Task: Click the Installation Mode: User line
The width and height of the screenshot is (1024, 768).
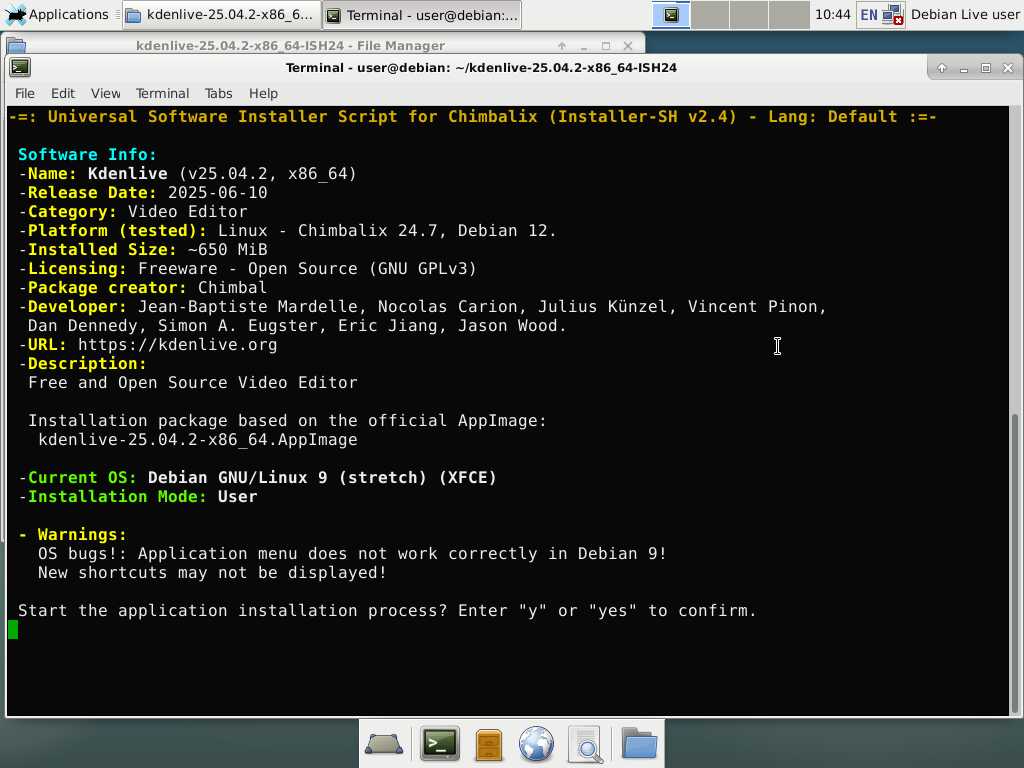Action: [x=138, y=497]
